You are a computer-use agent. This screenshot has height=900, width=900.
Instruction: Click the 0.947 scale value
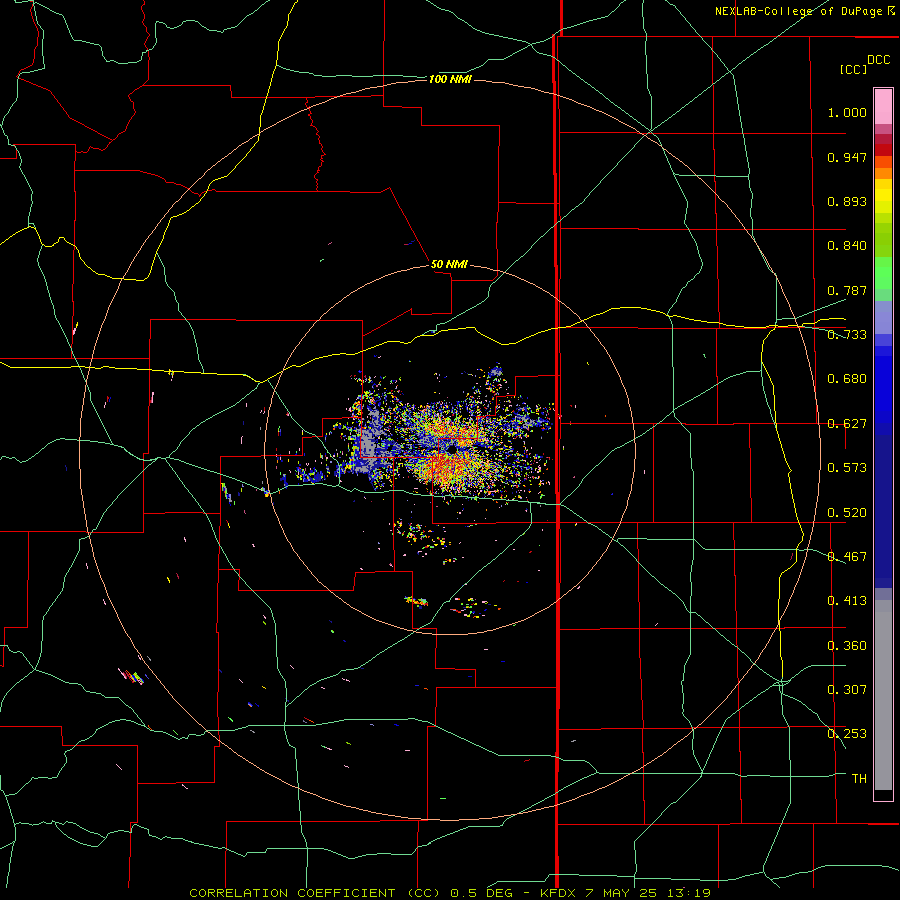pos(847,157)
